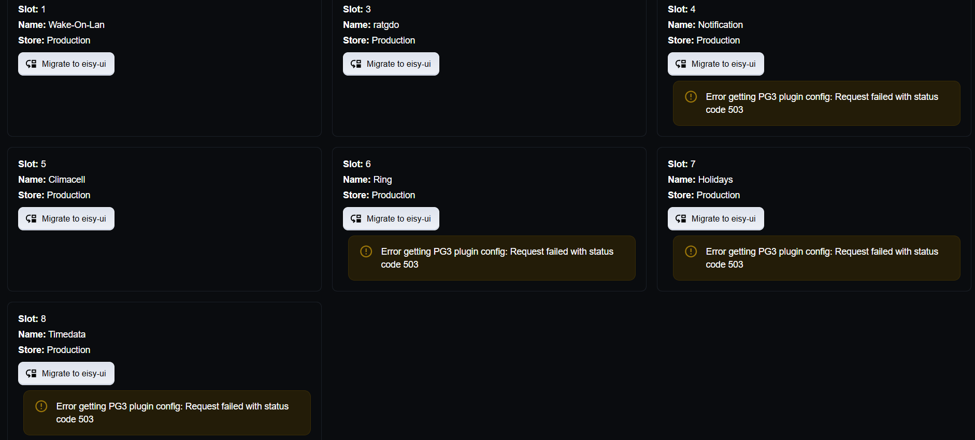Click the 'Slot: 3' label
Screen dimensions: 975x440
(x=357, y=9)
